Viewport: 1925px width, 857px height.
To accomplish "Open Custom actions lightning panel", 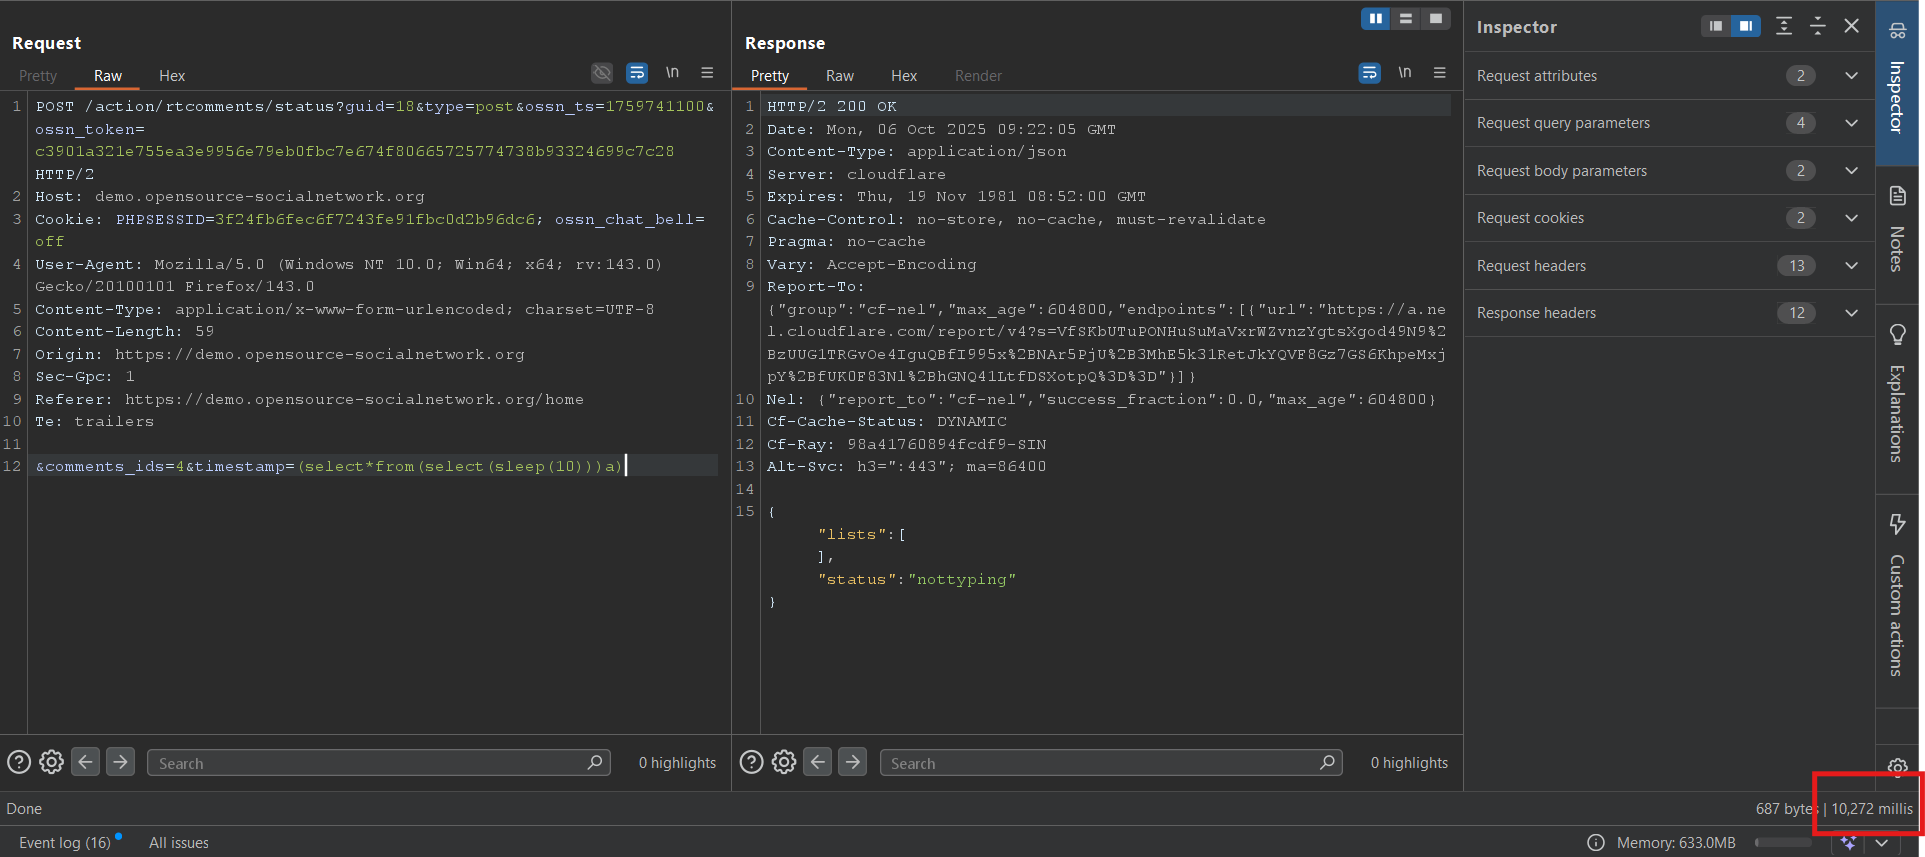I will coord(1897,596).
